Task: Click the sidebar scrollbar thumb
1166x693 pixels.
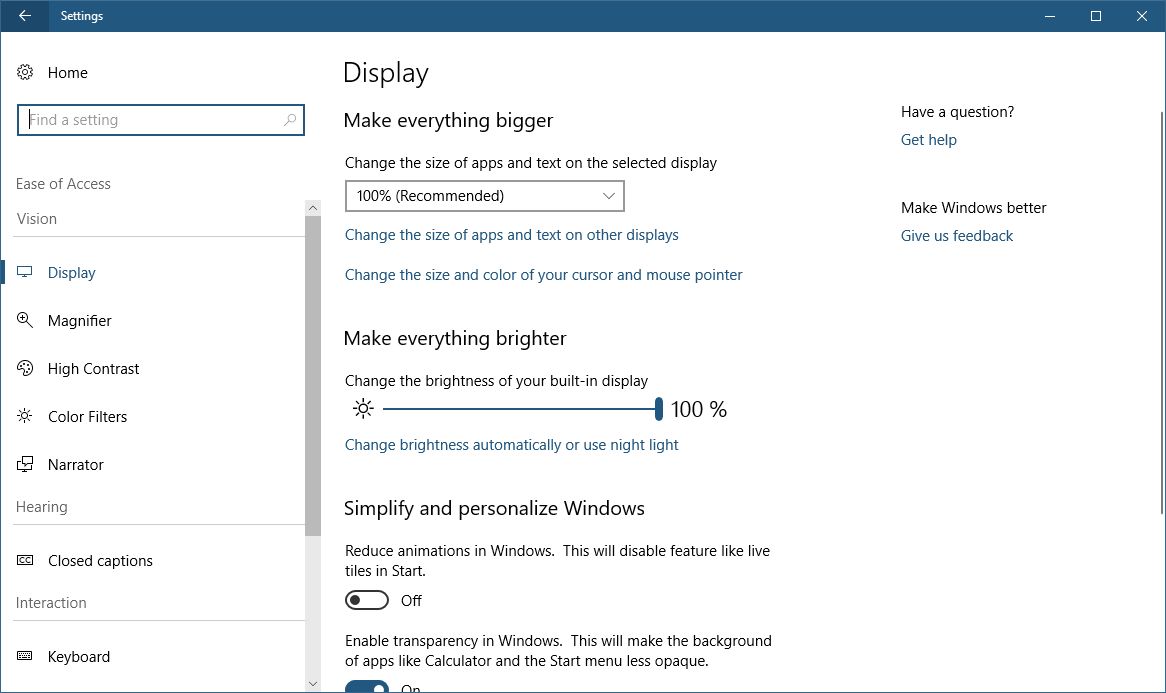Action: coord(313,375)
